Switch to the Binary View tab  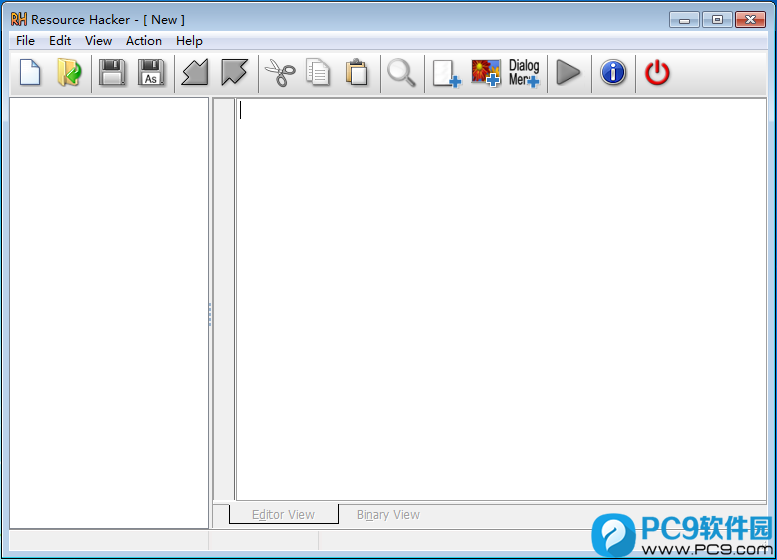point(388,515)
